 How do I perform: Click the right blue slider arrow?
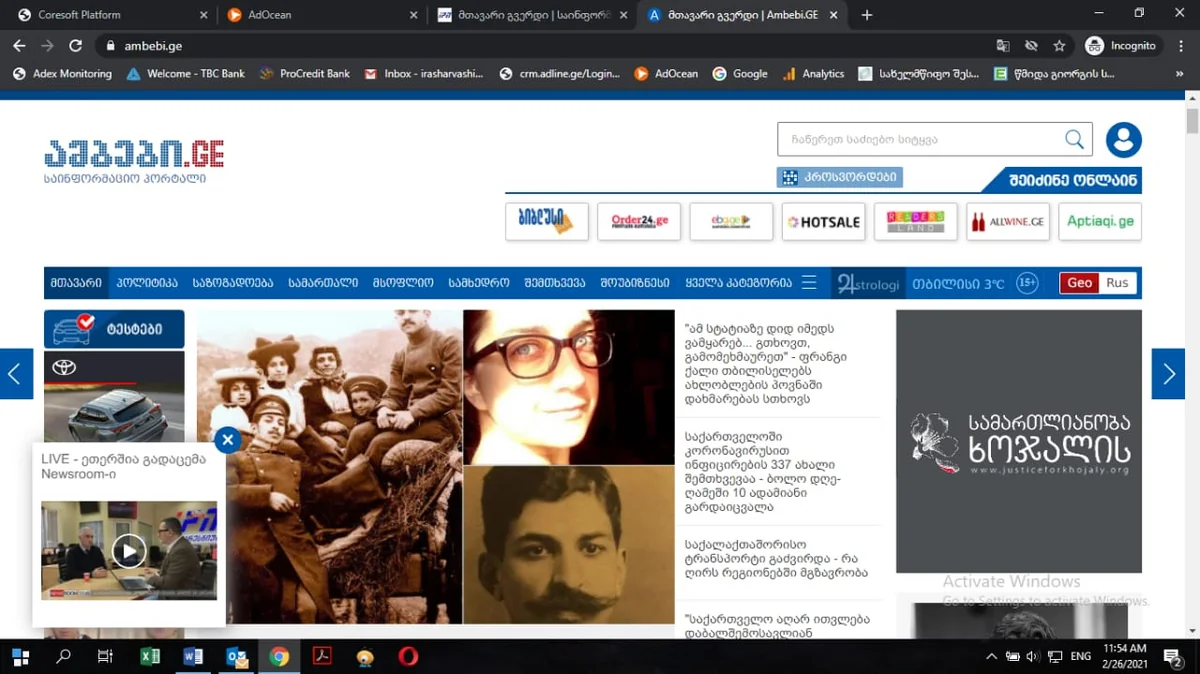click(x=1168, y=374)
